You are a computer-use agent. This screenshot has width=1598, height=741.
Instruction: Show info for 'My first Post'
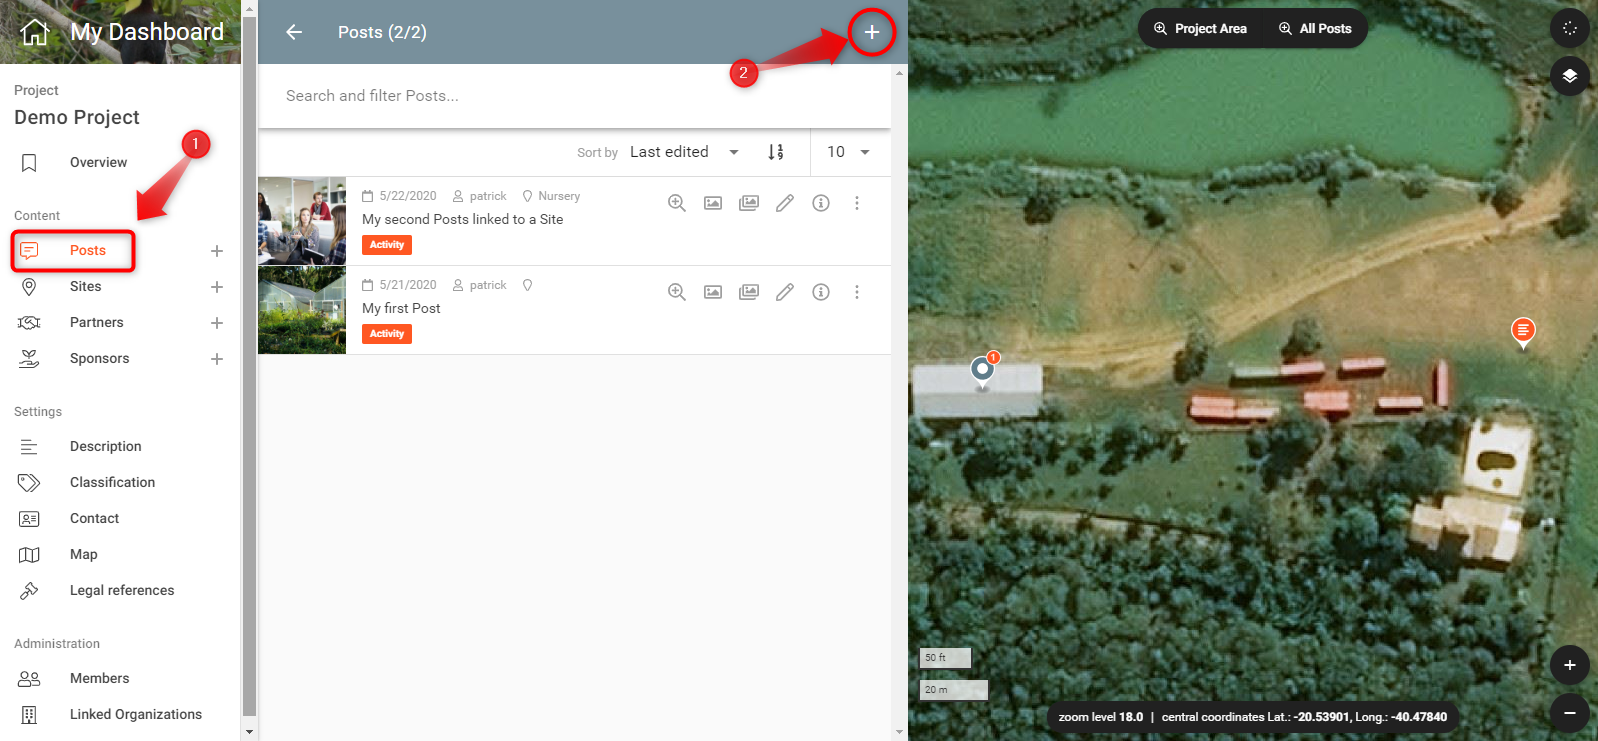(821, 292)
